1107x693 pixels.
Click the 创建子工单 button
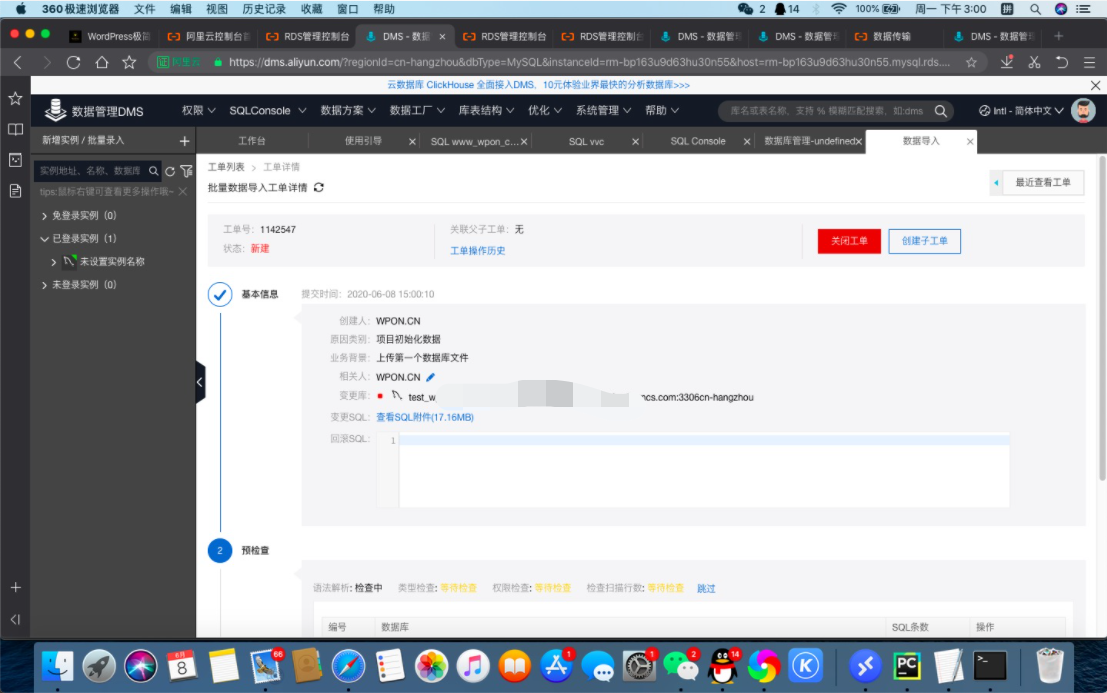pos(924,241)
